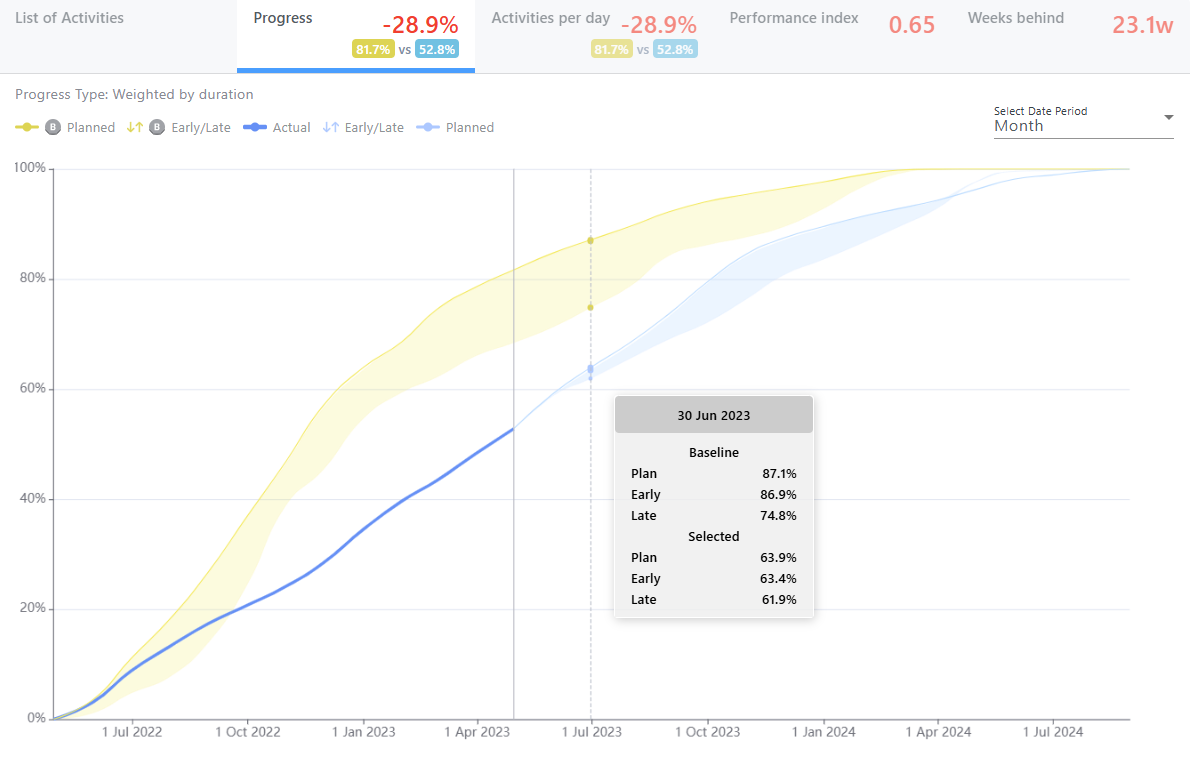The height and width of the screenshot is (782, 1190).
Task: Click the grey B badge beside baseline Early/Late
Action: 157,127
